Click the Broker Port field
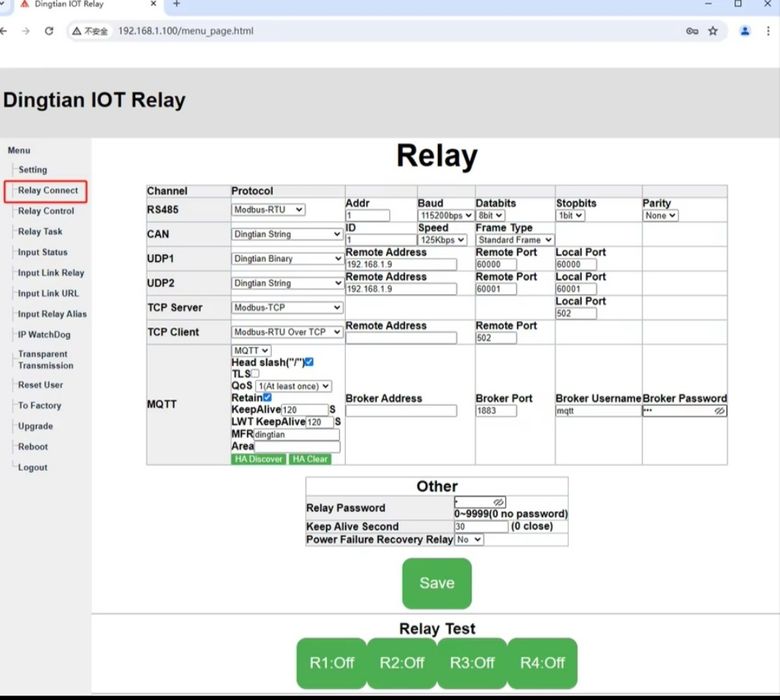 pyautogui.click(x=496, y=411)
